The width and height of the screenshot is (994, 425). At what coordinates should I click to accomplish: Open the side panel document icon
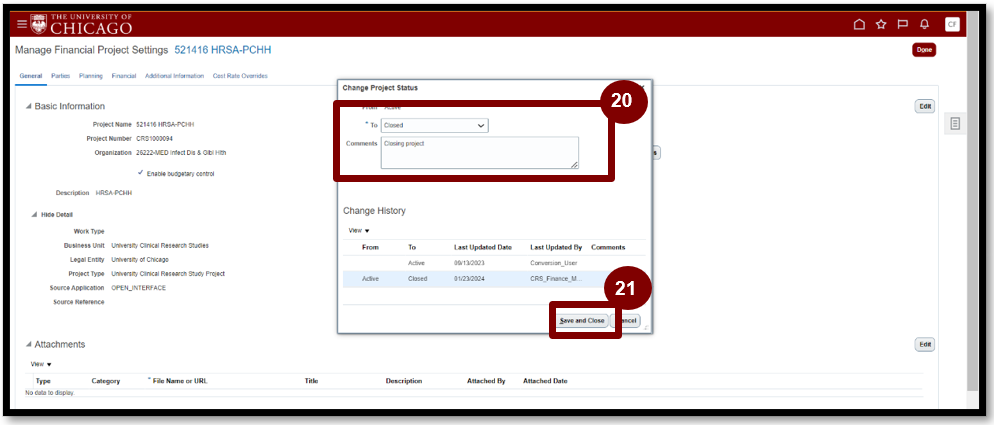[955, 124]
